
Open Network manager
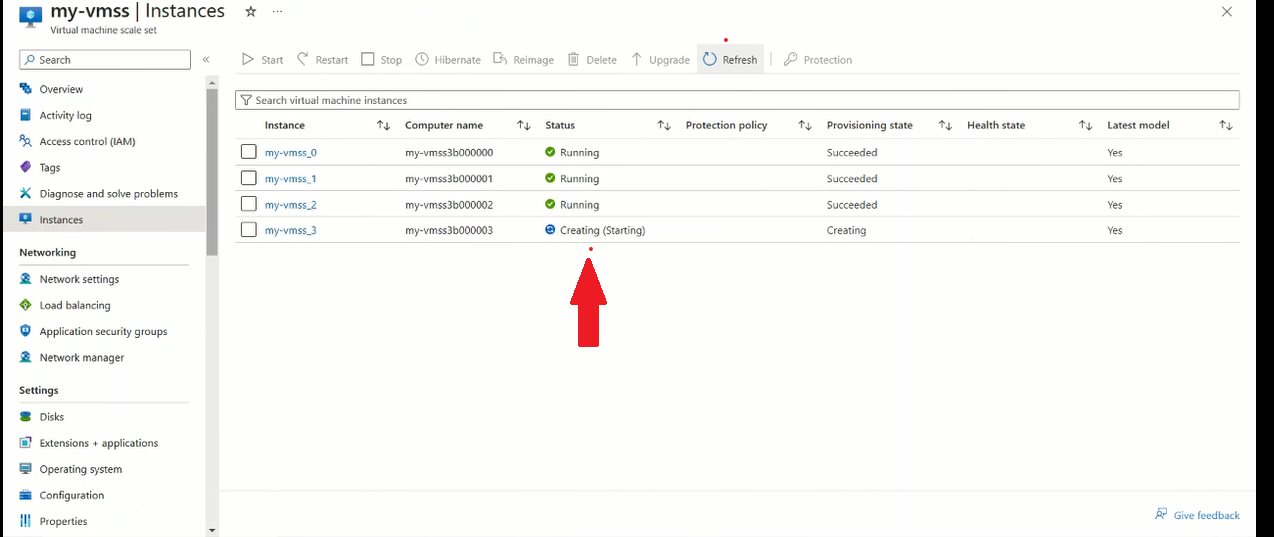pyautogui.click(x=82, y=357)
